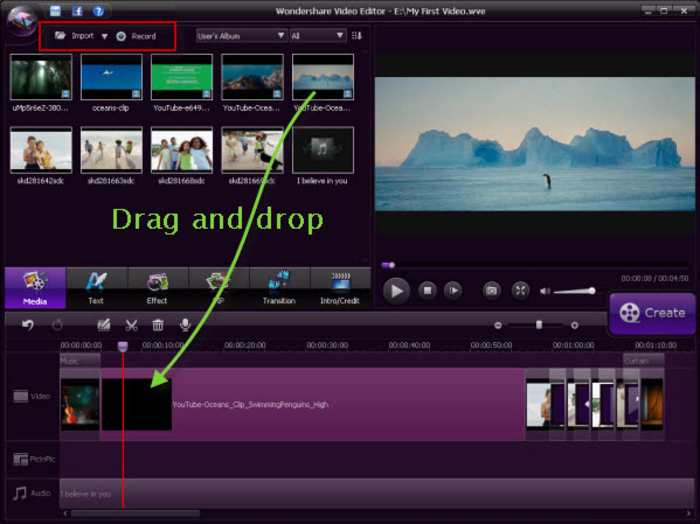Toggle full screen preview
700x524 pixels.
pos(520,291)
